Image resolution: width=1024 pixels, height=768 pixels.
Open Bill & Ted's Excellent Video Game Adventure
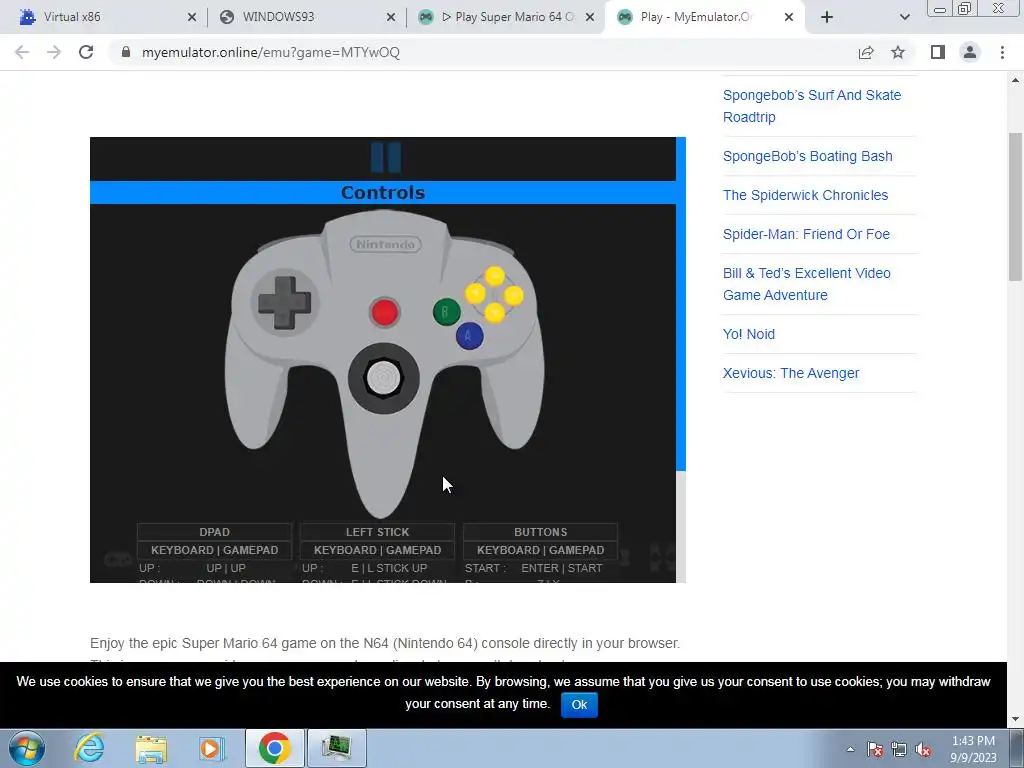coord(807,284)
